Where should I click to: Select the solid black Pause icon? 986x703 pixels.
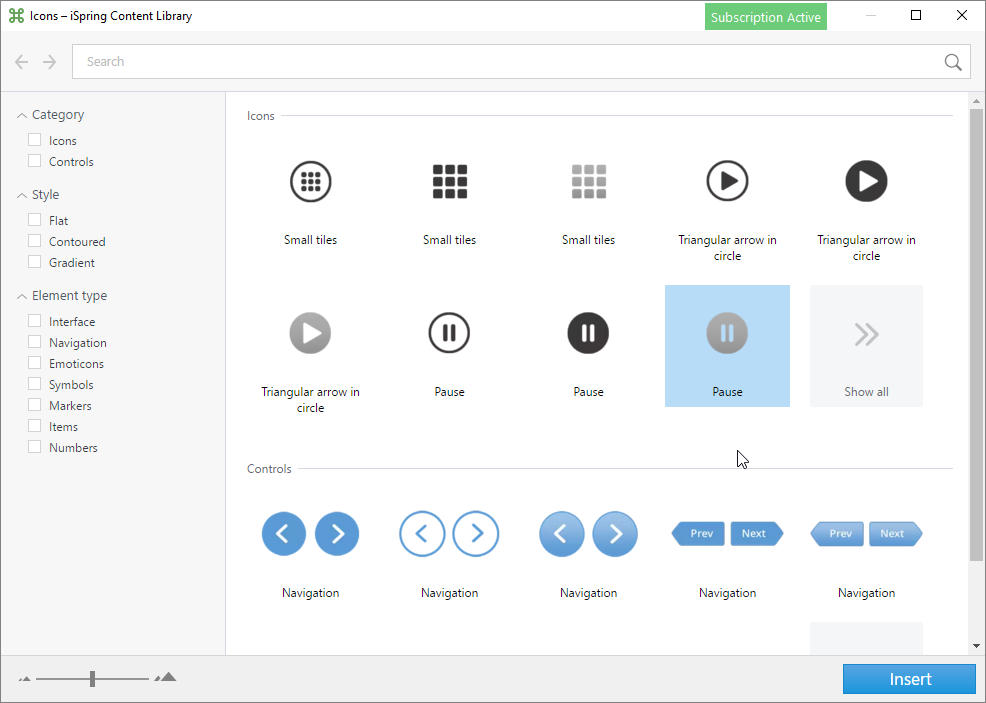[588, 333]
